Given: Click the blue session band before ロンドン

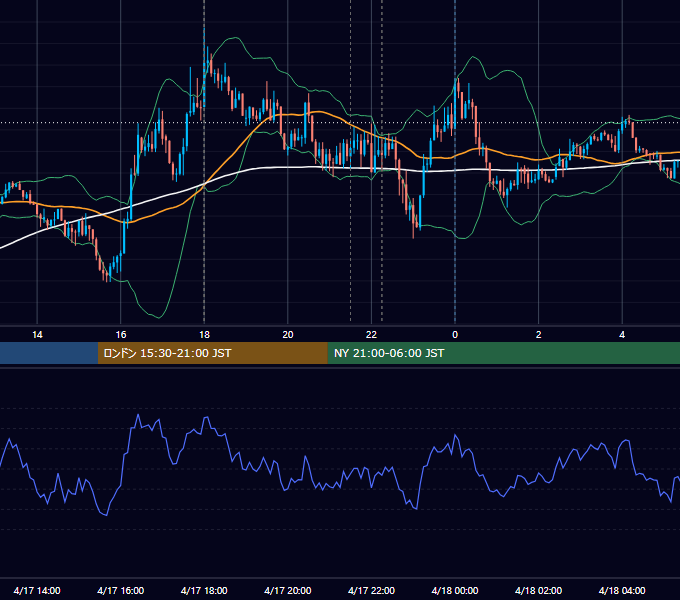Looking at the screenshot, I should coord(49,353).
